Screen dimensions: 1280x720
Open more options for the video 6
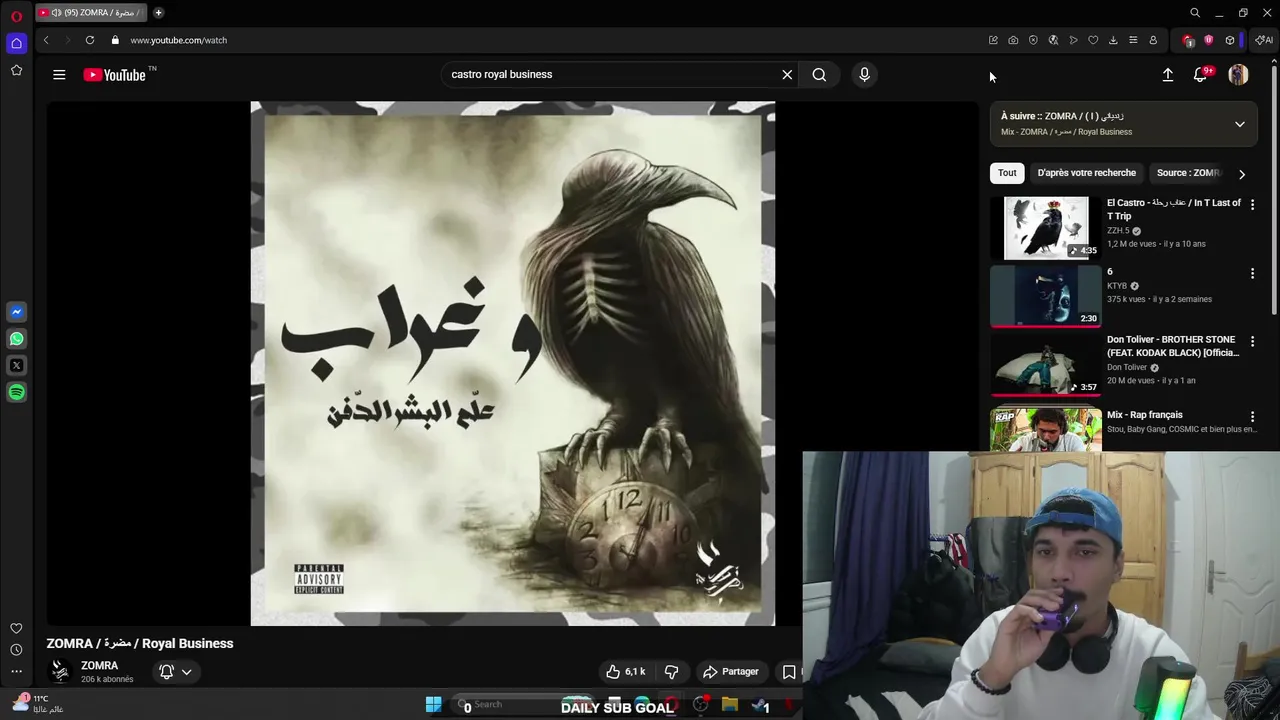pyautogui.click(x=1252, y=273)
